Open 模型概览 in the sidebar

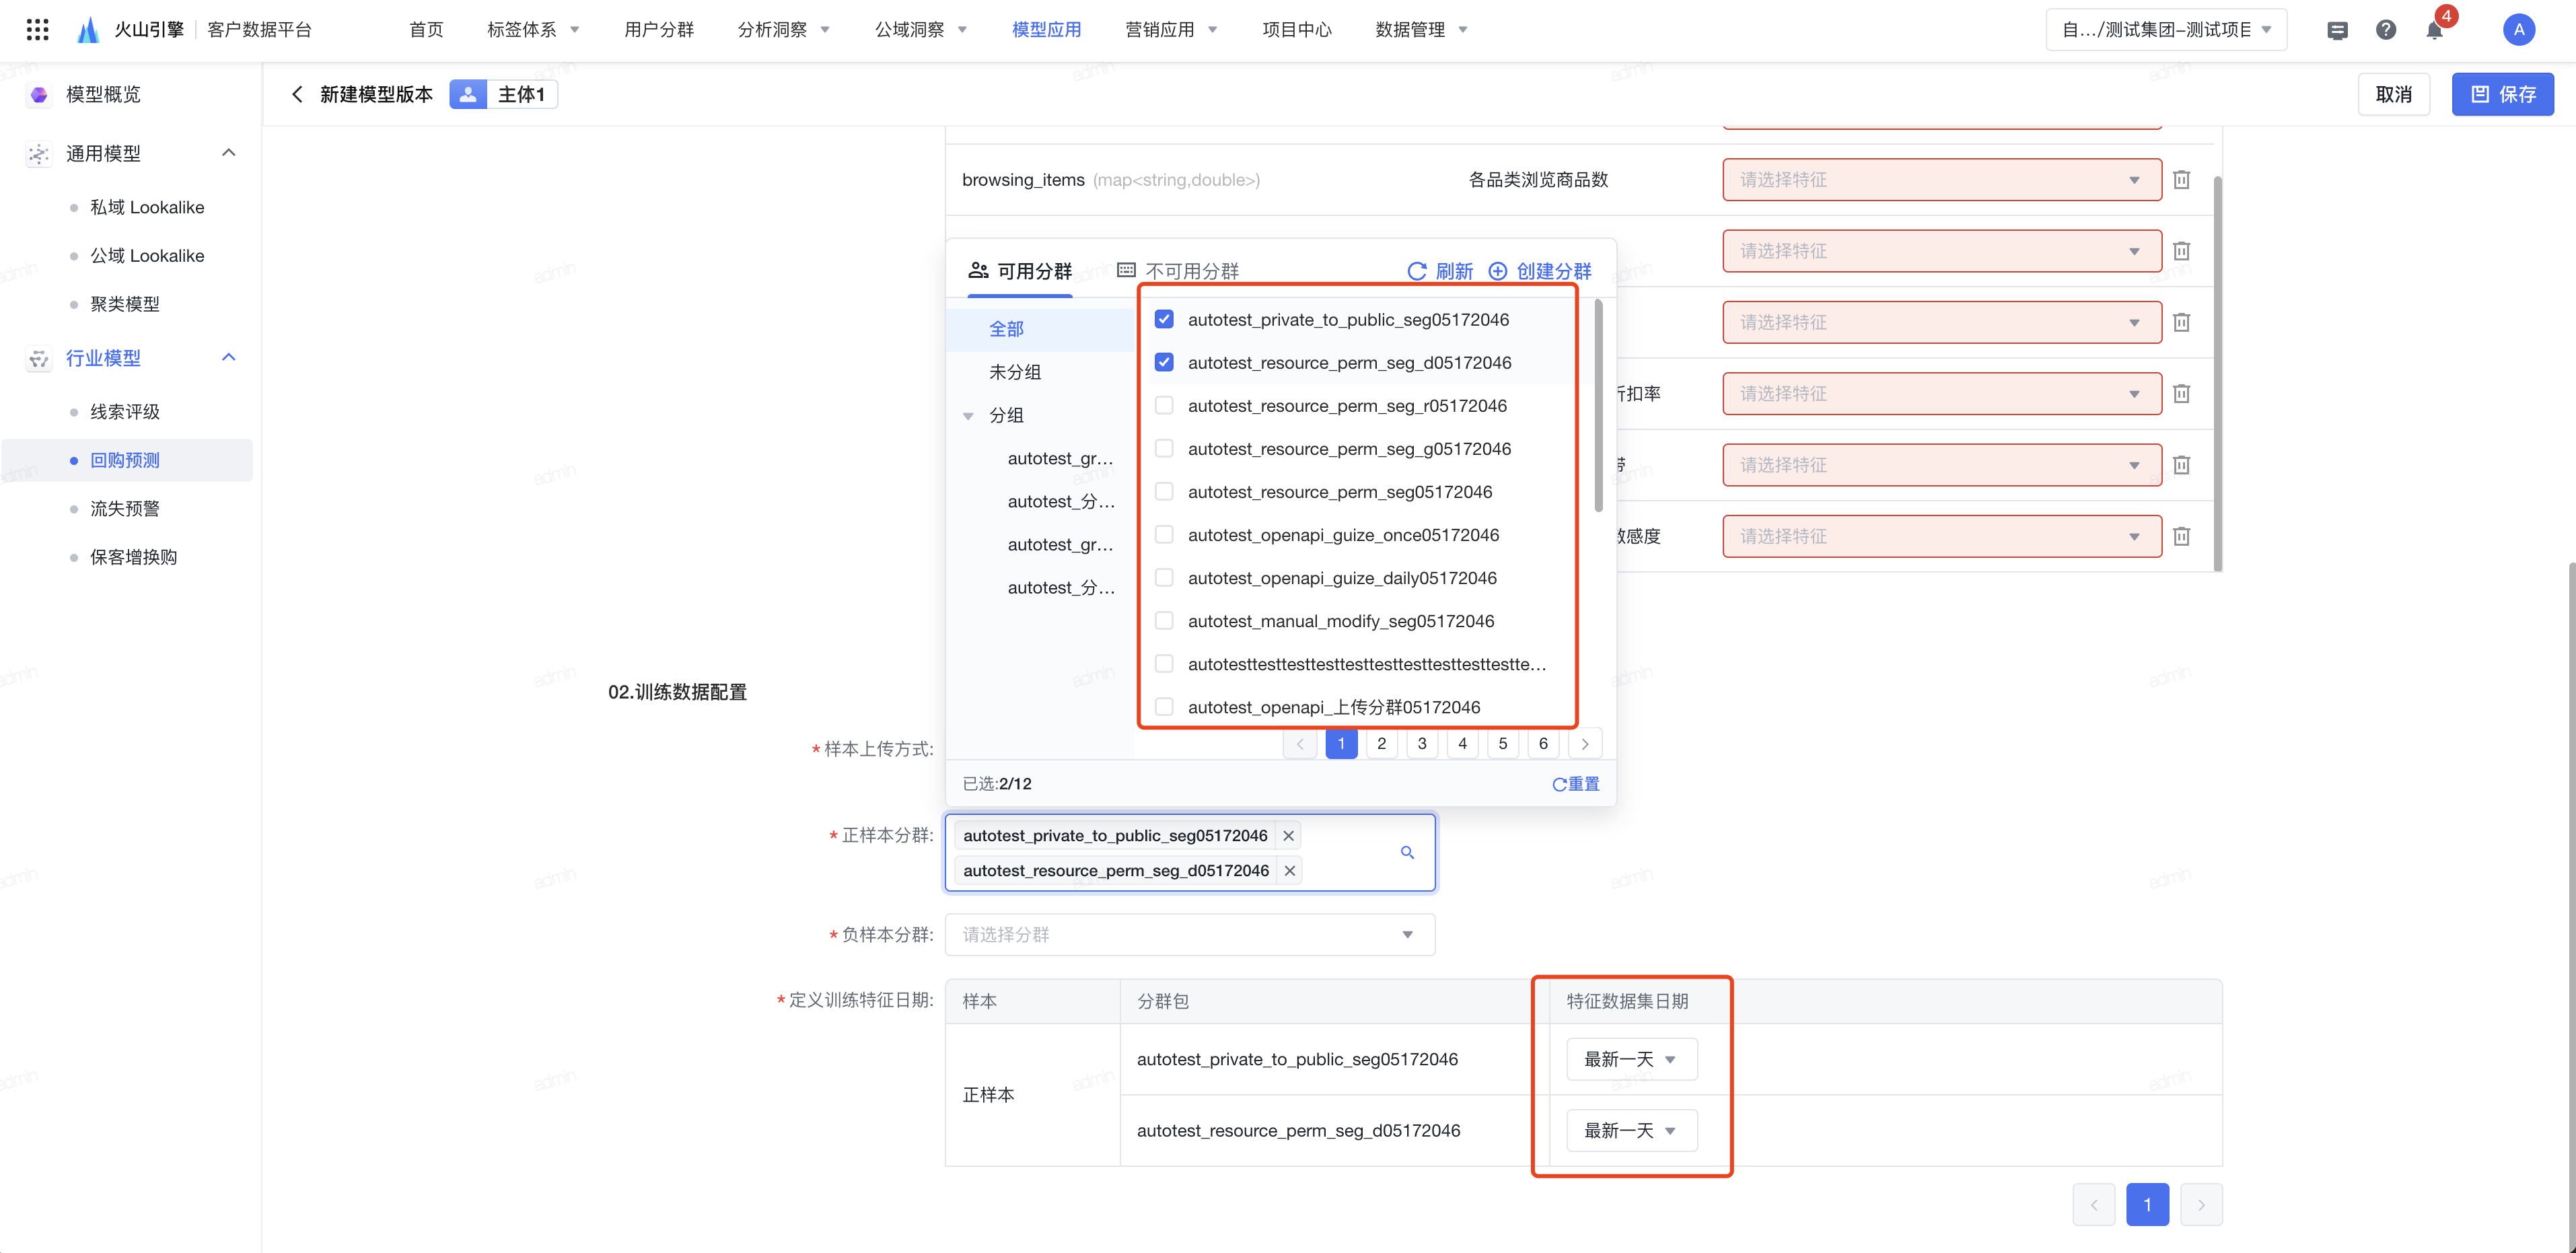[103, 95]
